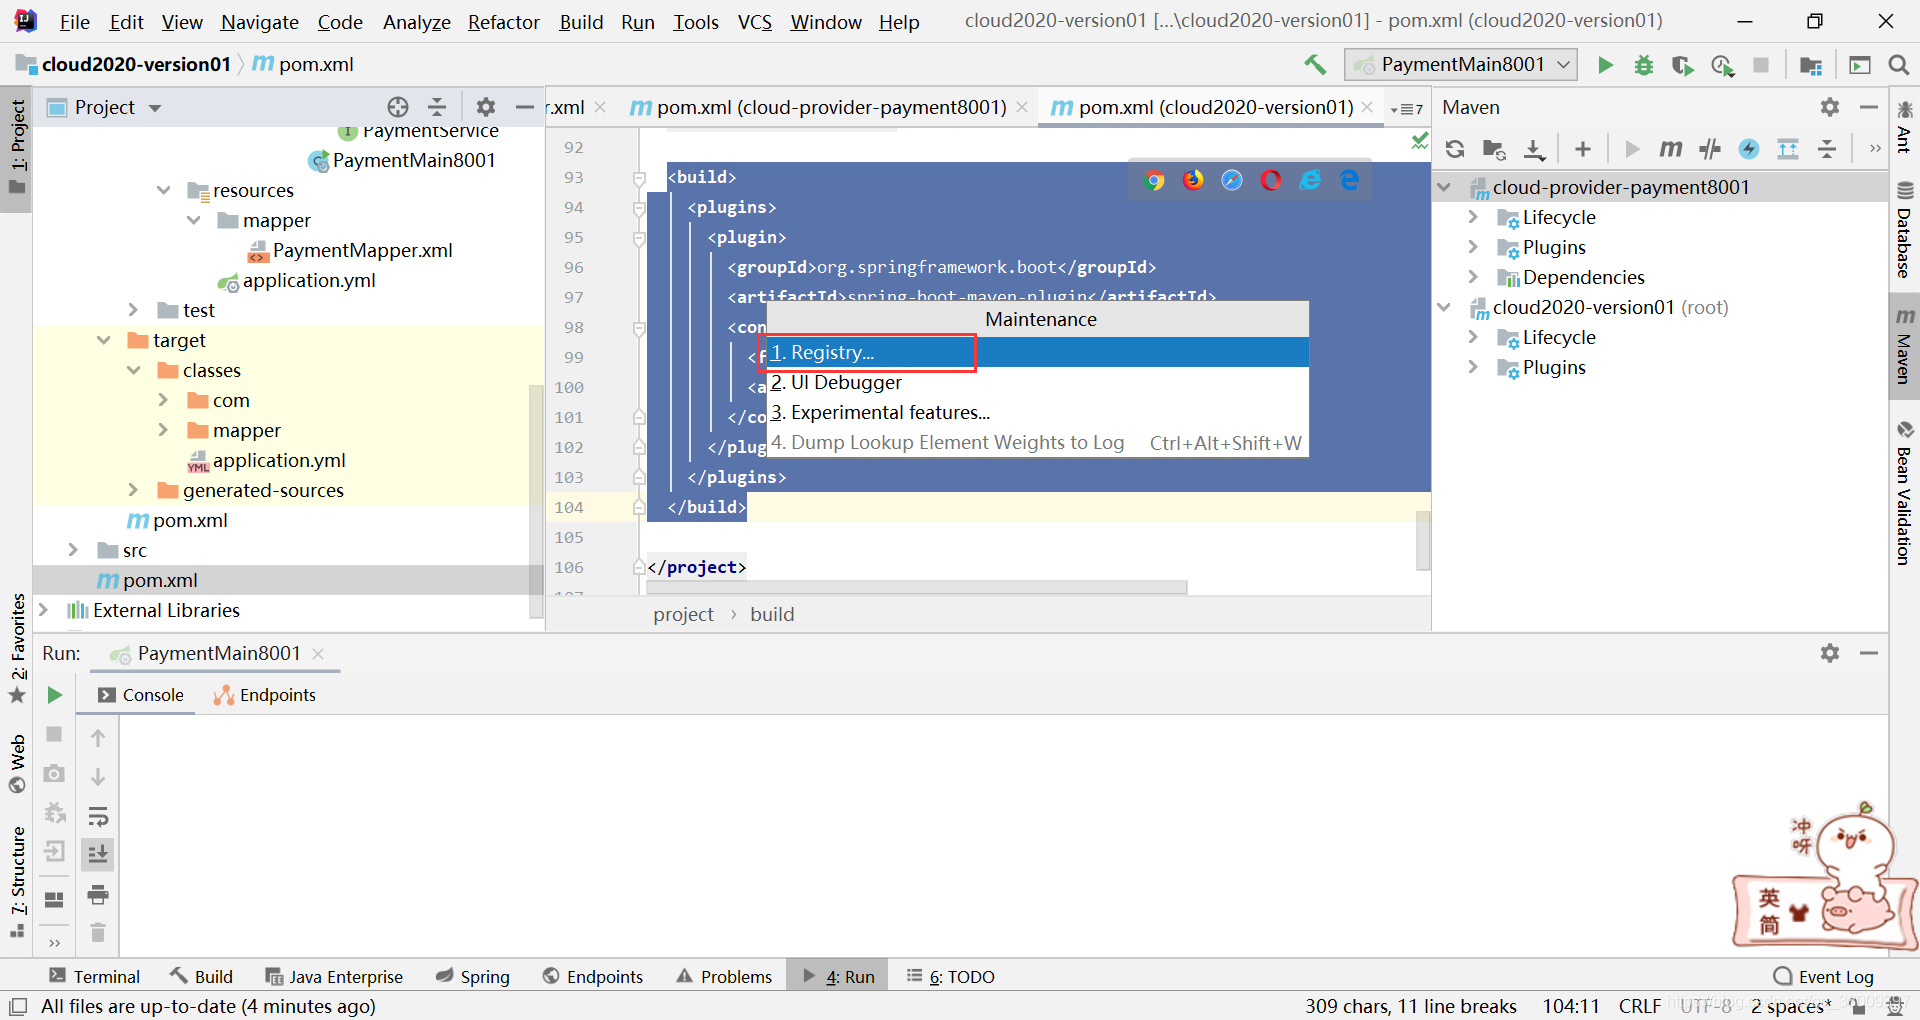Start debugging with the bug icon

click(x=1643, y=65)
